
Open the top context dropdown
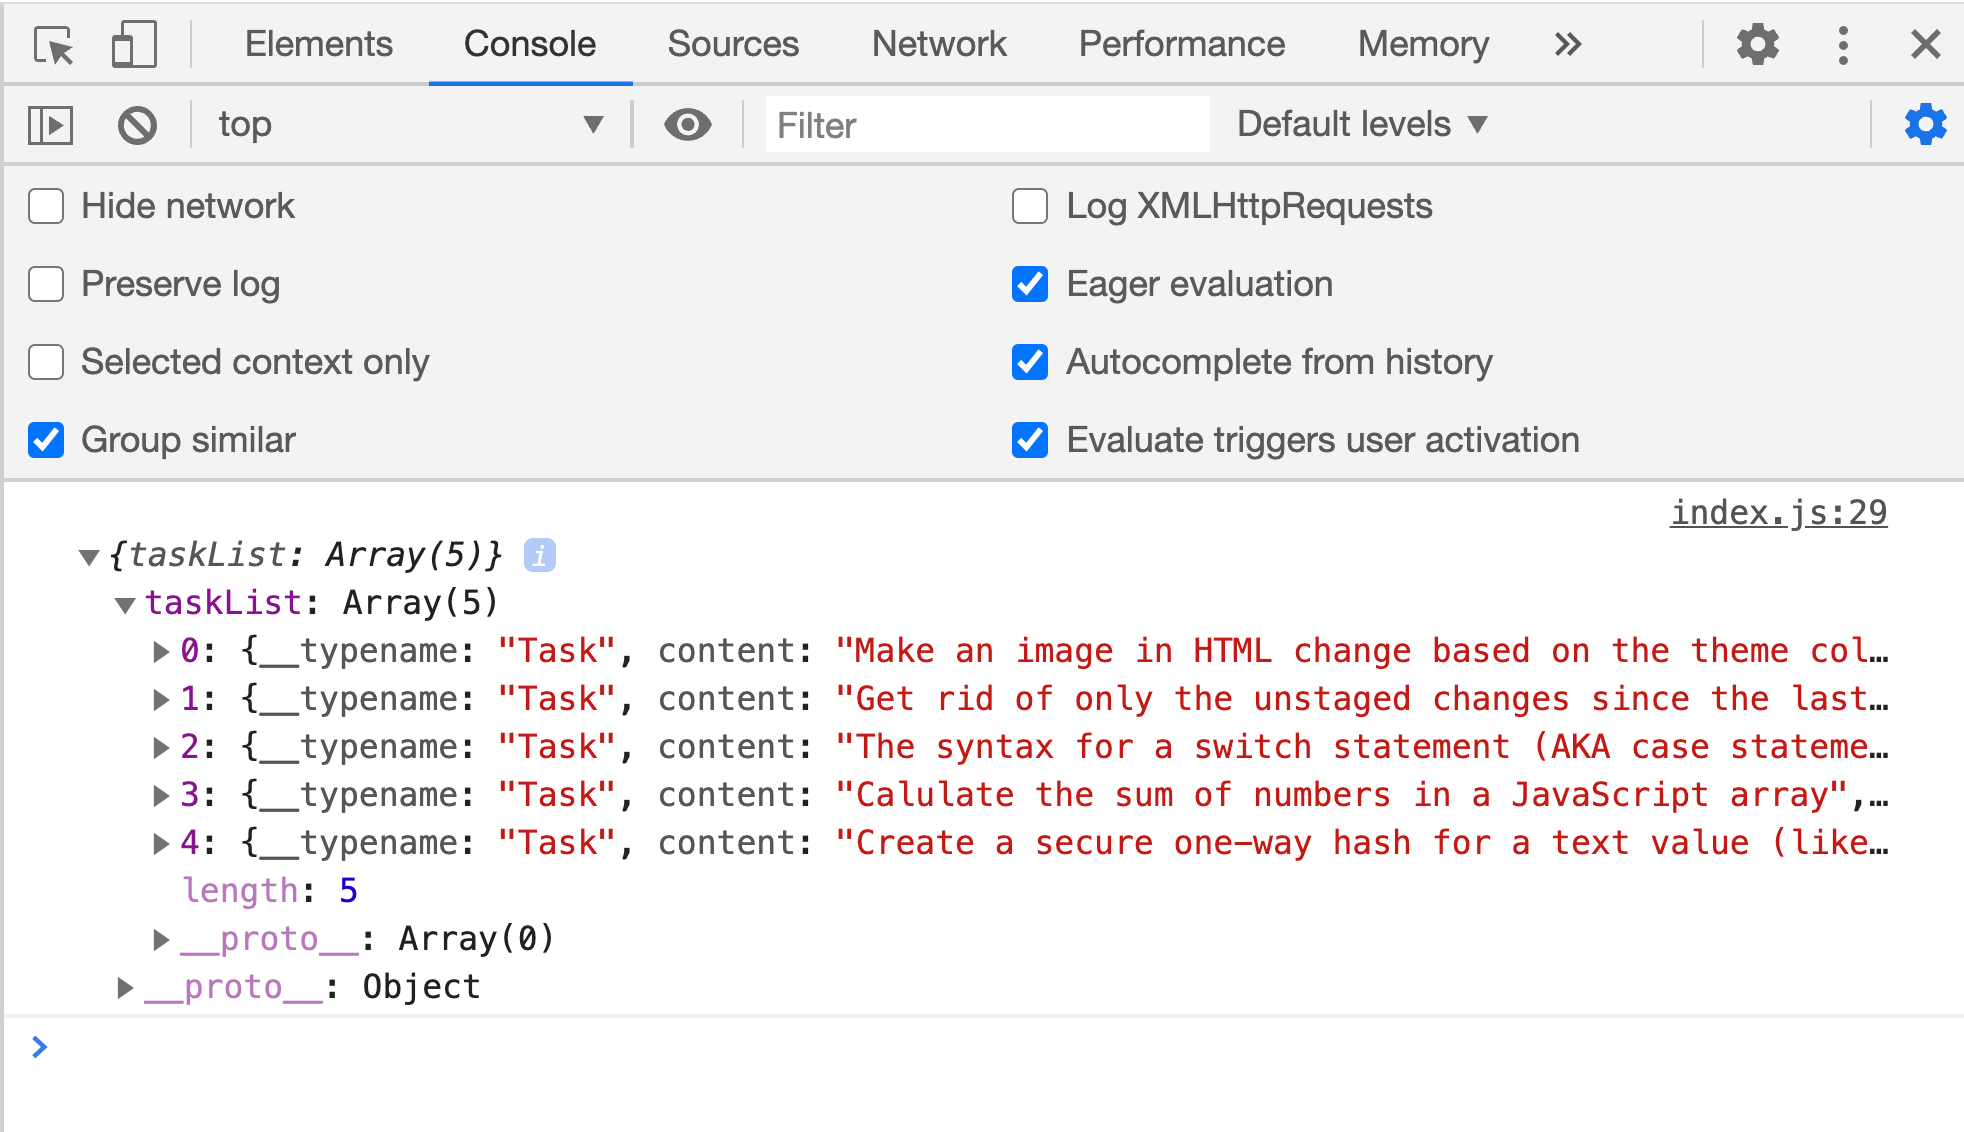coord(411,125)
